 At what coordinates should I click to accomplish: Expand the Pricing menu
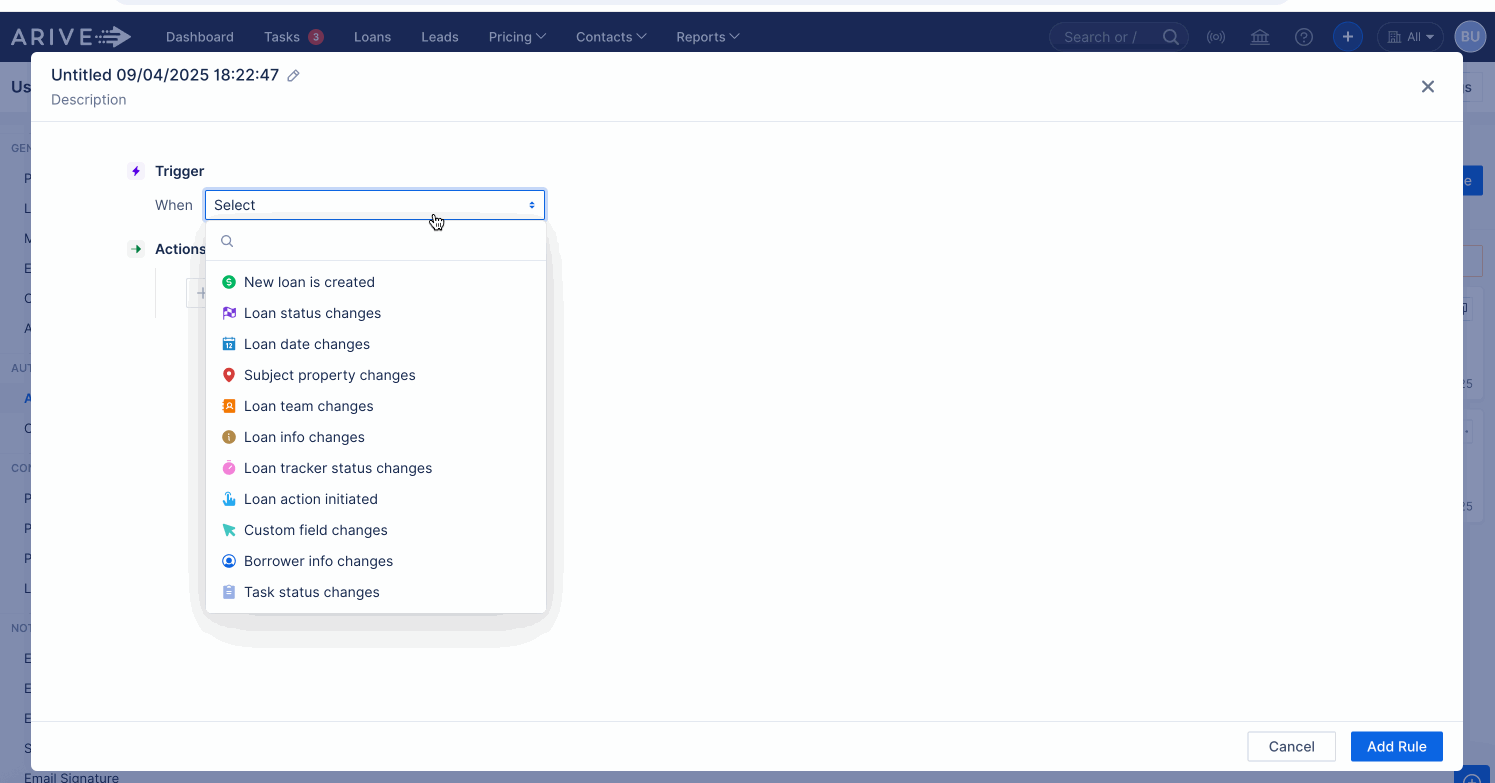[517, 37]
